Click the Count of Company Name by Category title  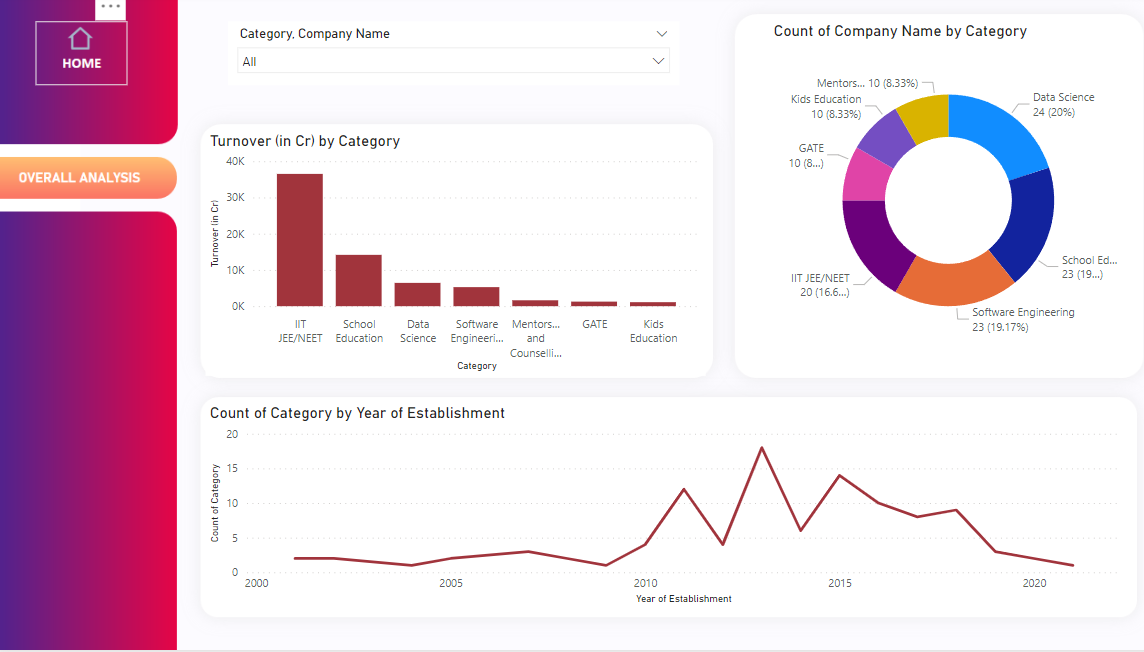(900, 31)
